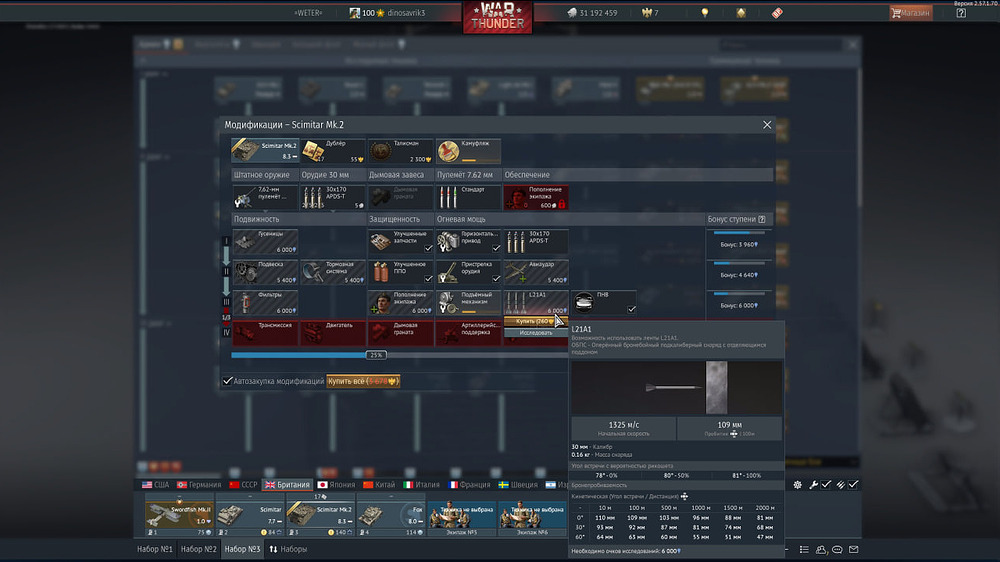Screen dimensions: 1000x562
Task: Switch to the Япония nation tab
Action: point(336,485)
